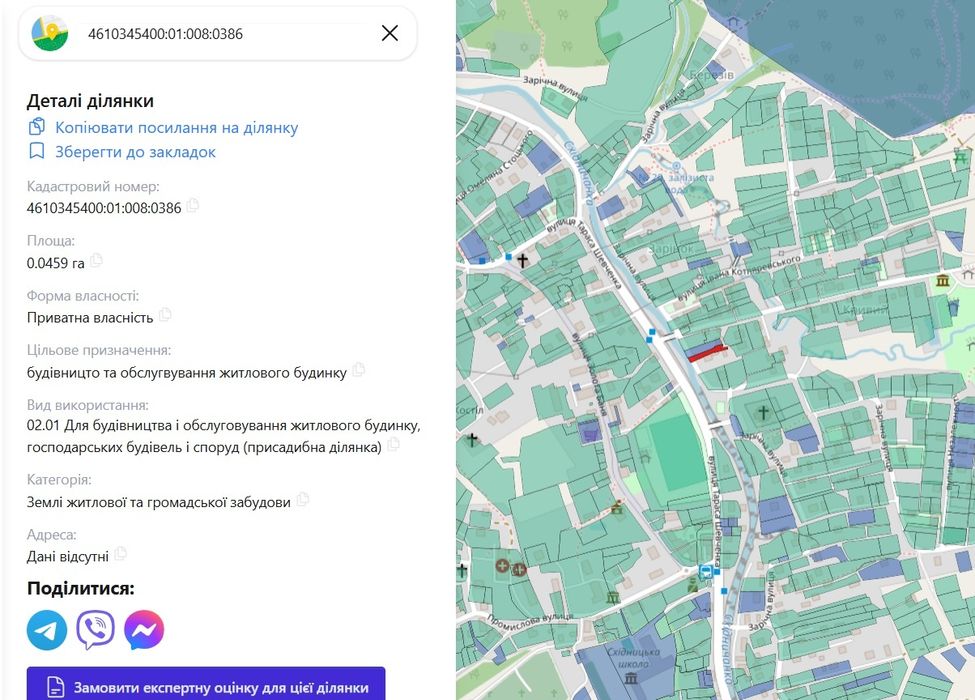The height and width of the screenshot is (700, 975).
Task: Click the cadastral number search field
Action: tap(220, 34)
